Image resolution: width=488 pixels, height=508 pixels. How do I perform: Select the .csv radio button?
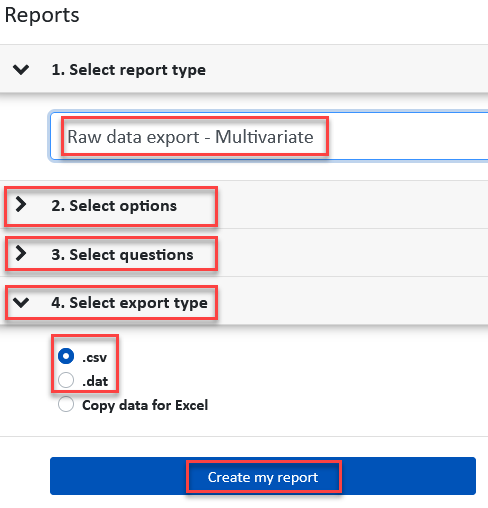(66, 356)
